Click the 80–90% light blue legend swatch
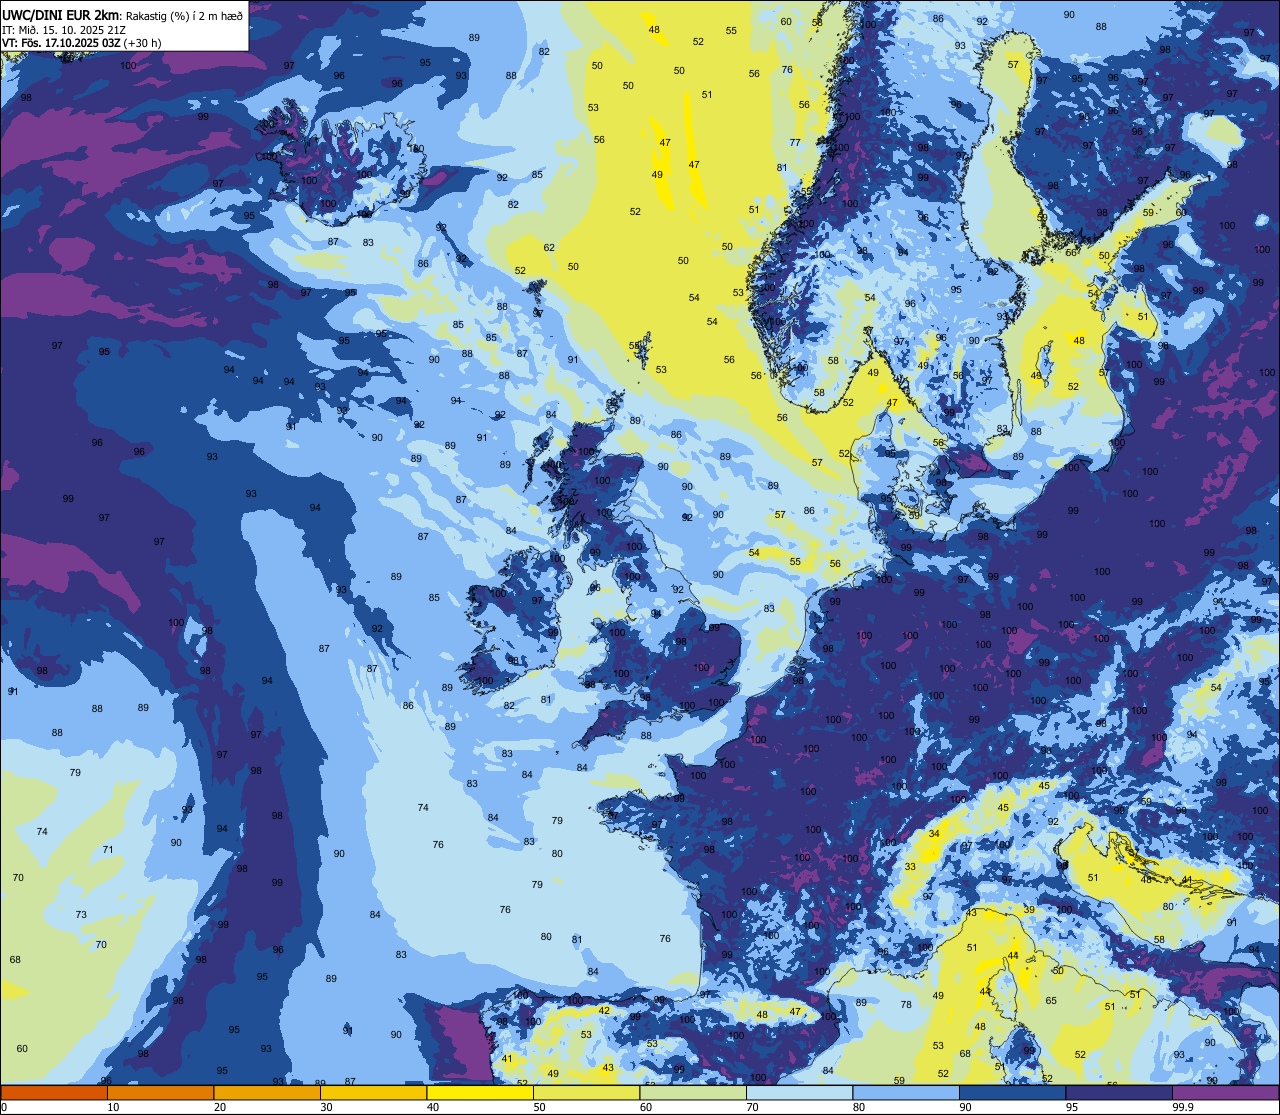The image size is (1280, 1115). [906, 1092]
